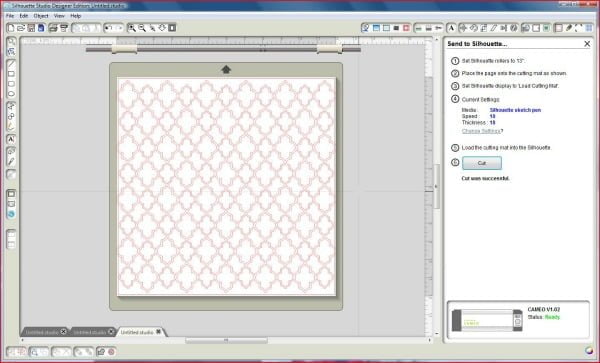Close the second Untitled studio tab
The height and width of the screenshot is (363, 600).
(111, 332)
